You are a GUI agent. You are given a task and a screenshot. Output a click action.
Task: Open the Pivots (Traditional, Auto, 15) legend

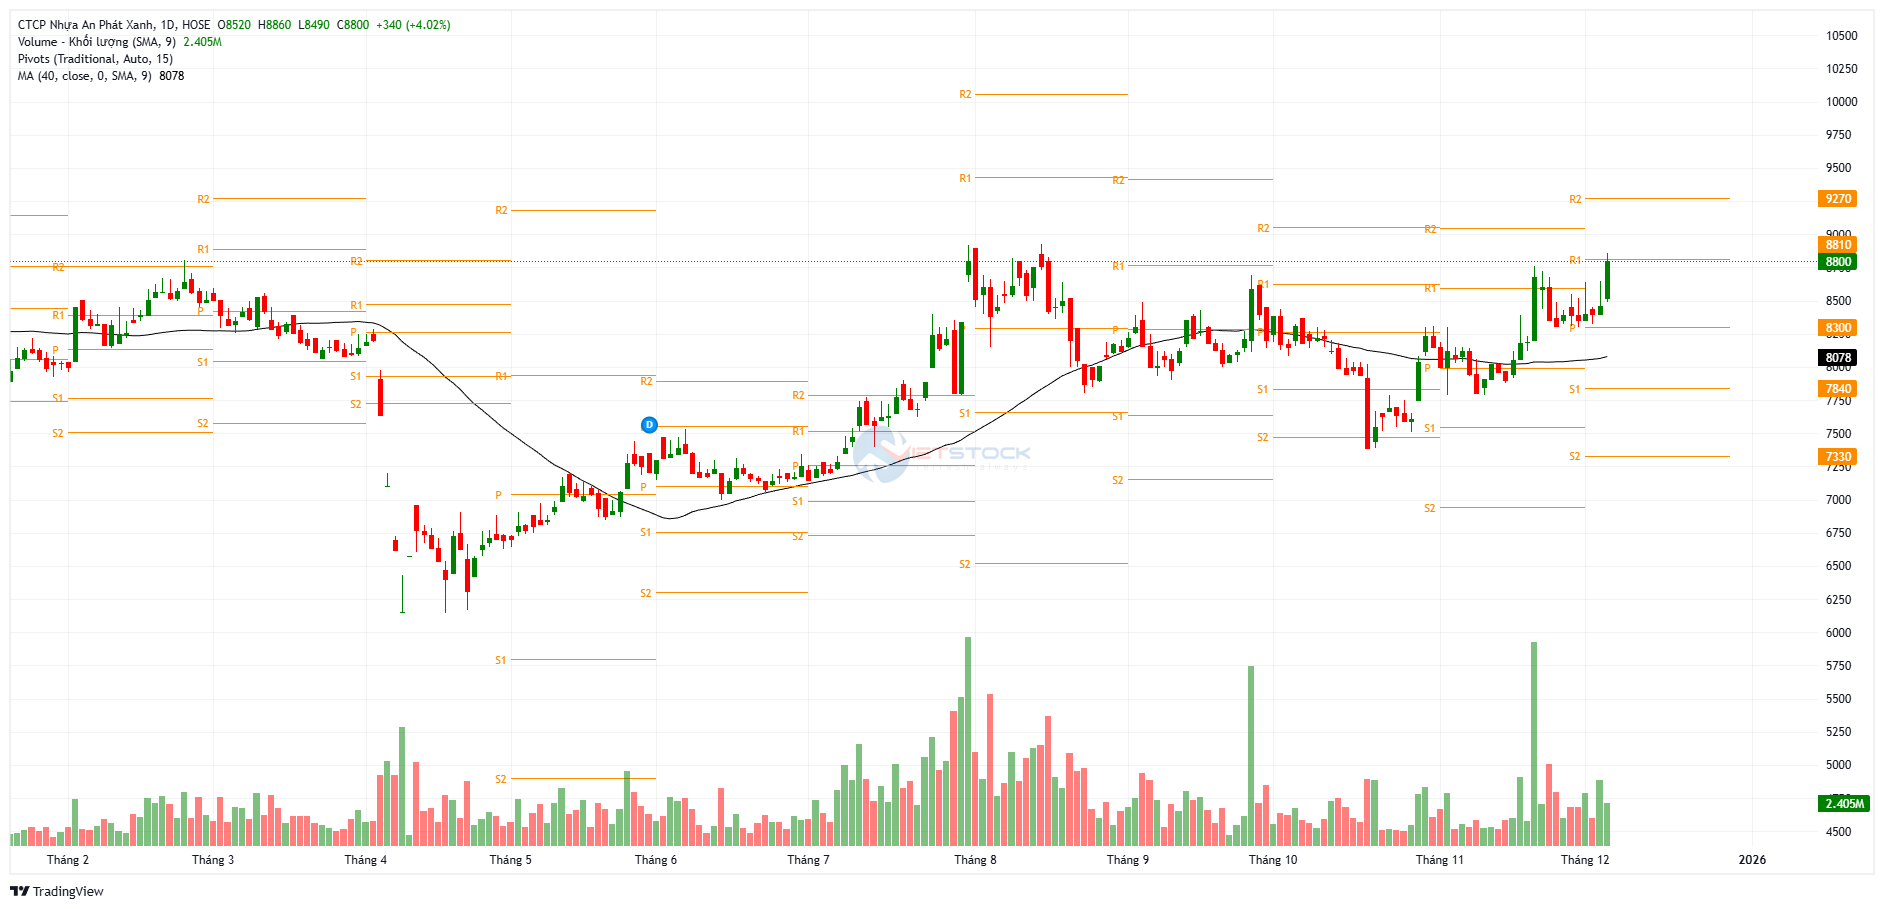click(x=95, y=59)
